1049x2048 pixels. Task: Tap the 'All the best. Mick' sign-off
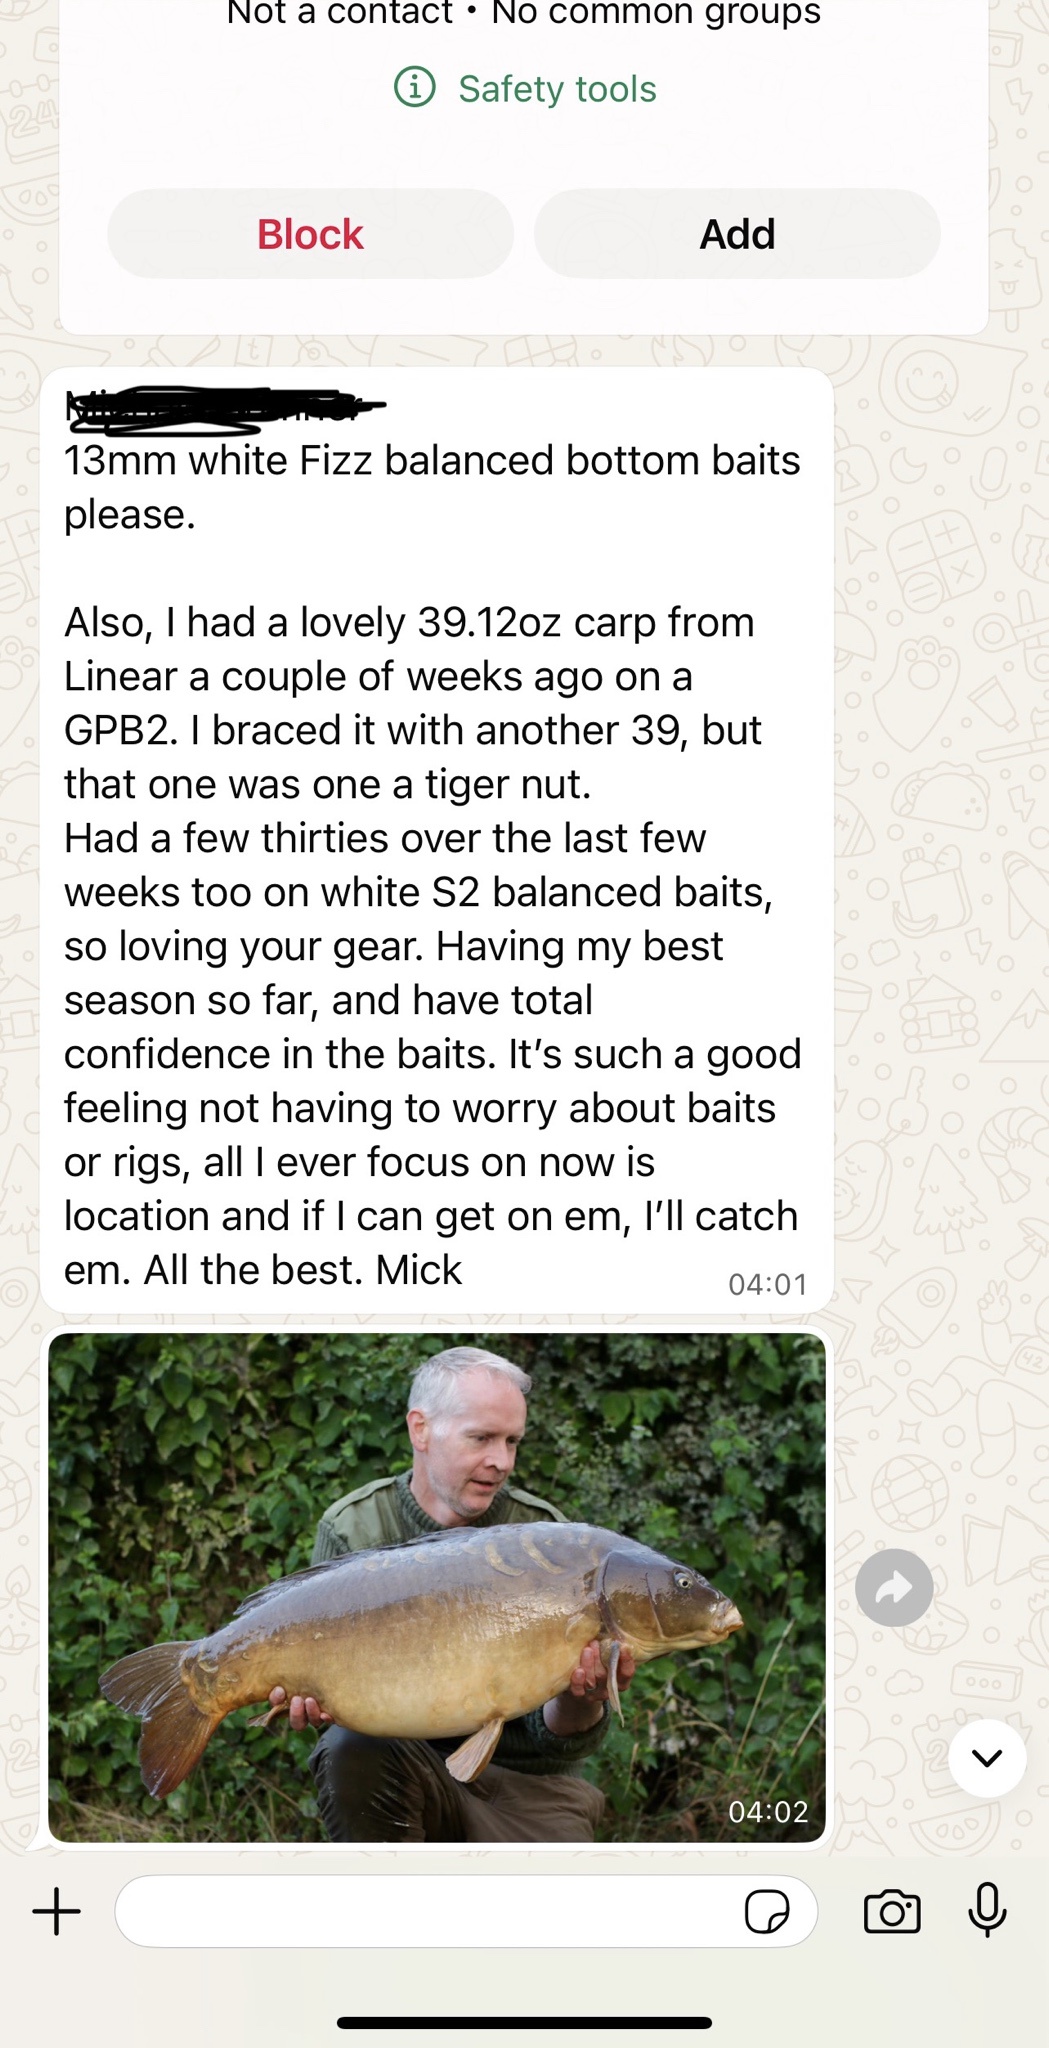tap(303, 1270)
